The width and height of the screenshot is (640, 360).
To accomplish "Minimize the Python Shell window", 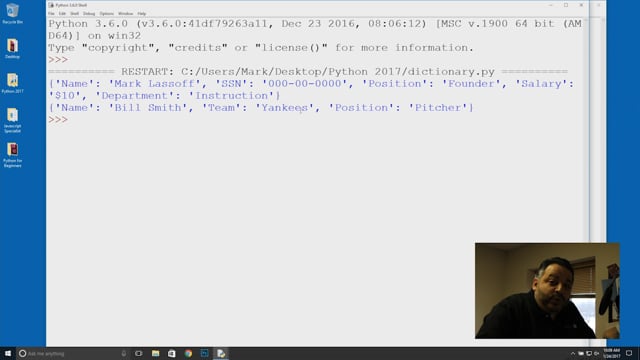I will [551, 5].
